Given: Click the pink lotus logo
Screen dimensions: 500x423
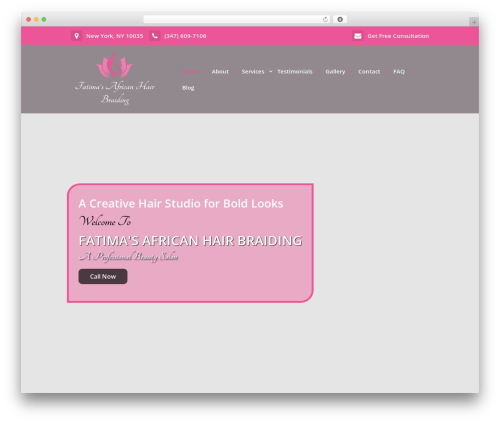Looking at the screenshot, I should pos(114,66).
